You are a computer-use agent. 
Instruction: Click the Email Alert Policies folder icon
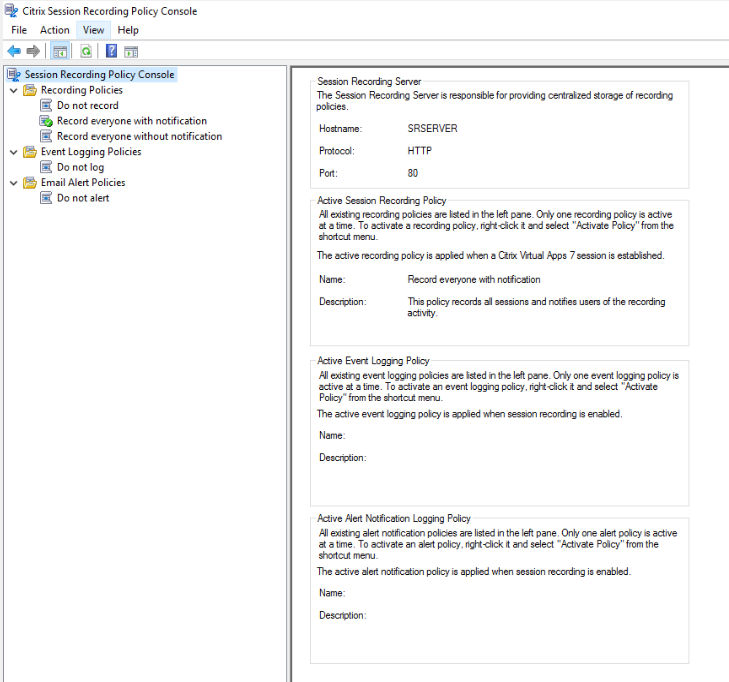30,182
